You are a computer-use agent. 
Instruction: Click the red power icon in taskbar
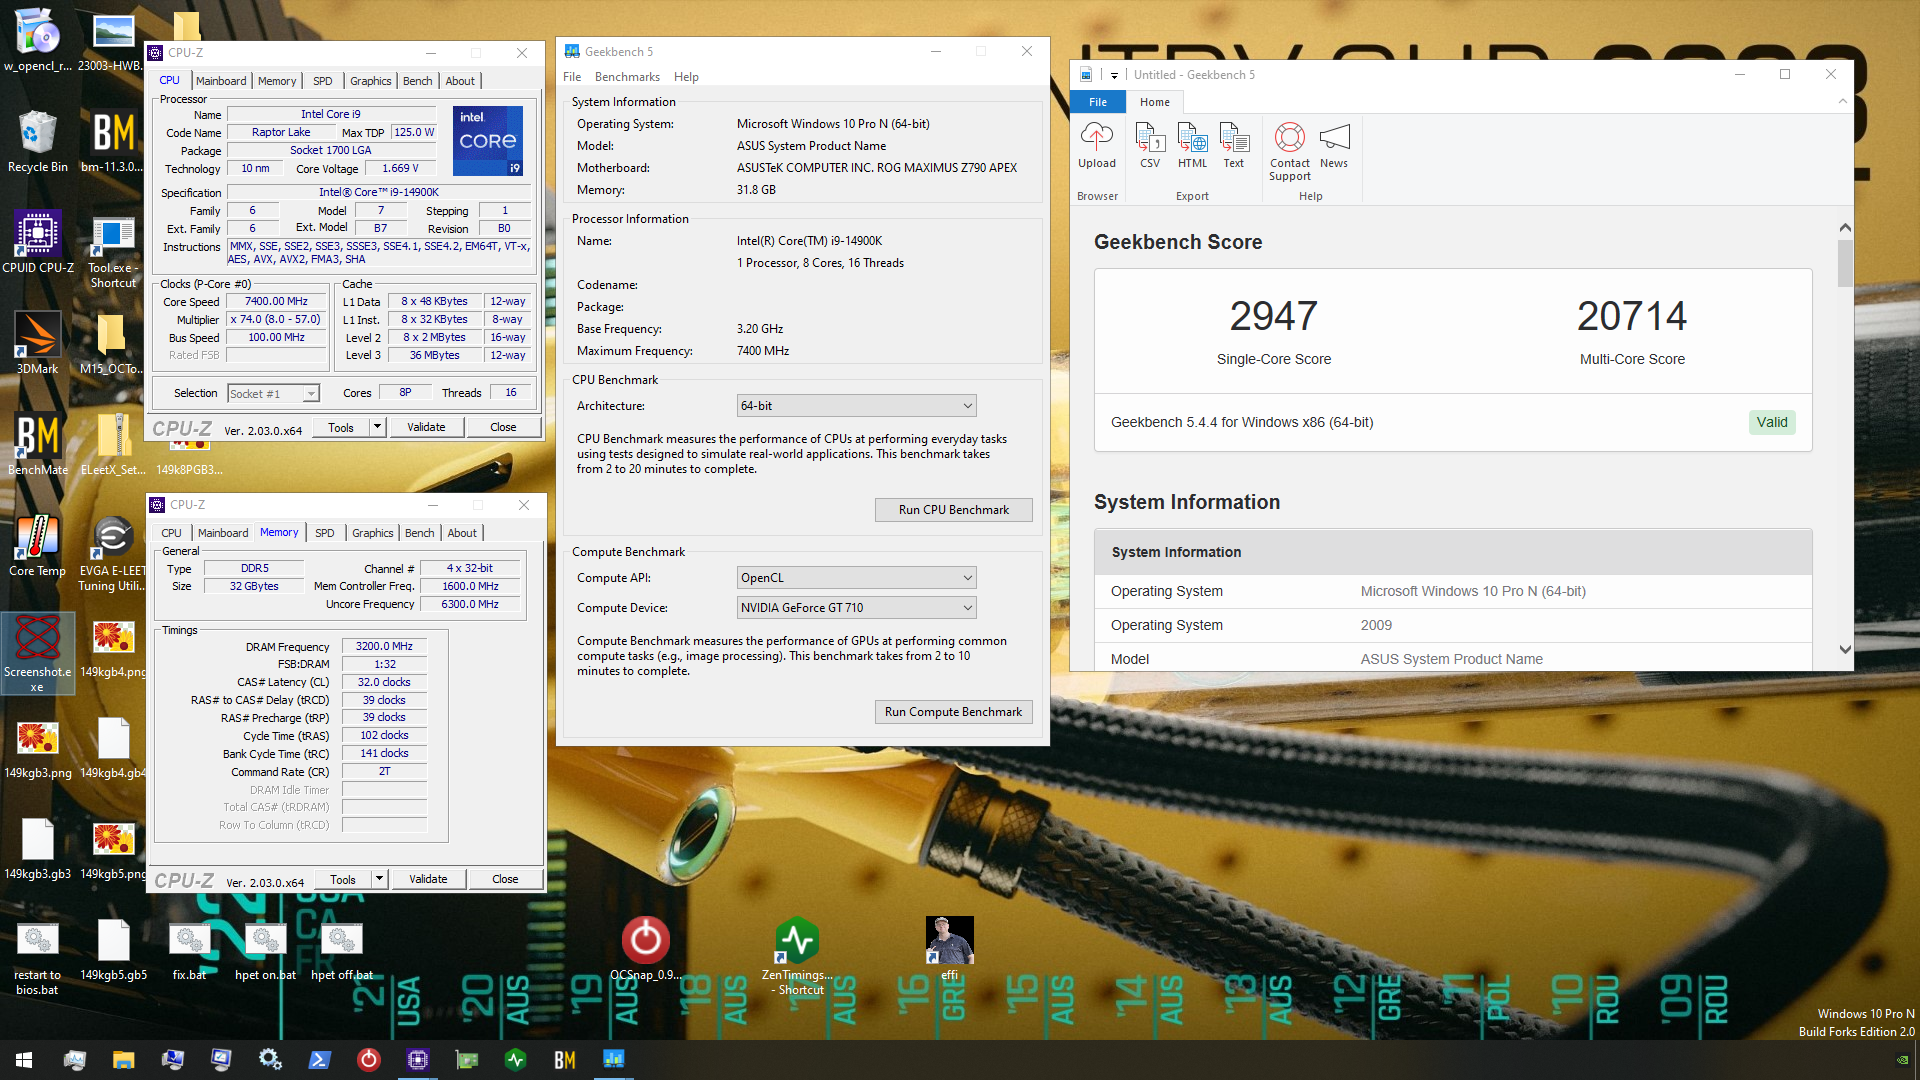click(x=369, y=1060)
